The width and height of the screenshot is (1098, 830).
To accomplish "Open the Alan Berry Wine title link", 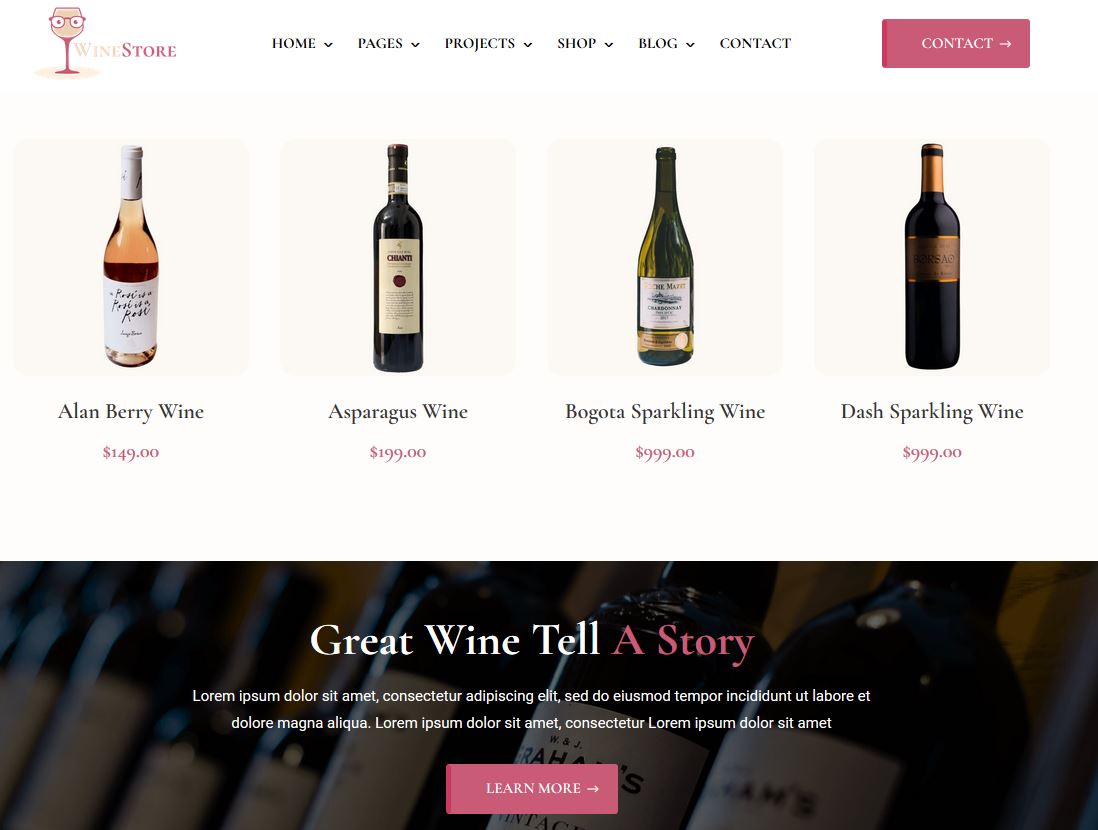I will pos(131,412).
